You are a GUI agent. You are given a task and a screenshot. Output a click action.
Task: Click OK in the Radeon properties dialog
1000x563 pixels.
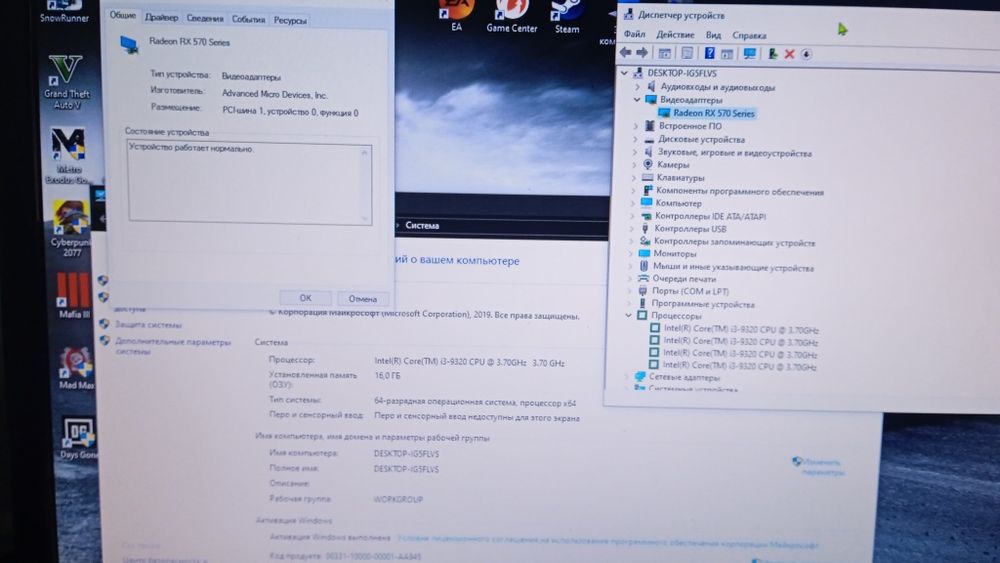(x=305, y=298)
